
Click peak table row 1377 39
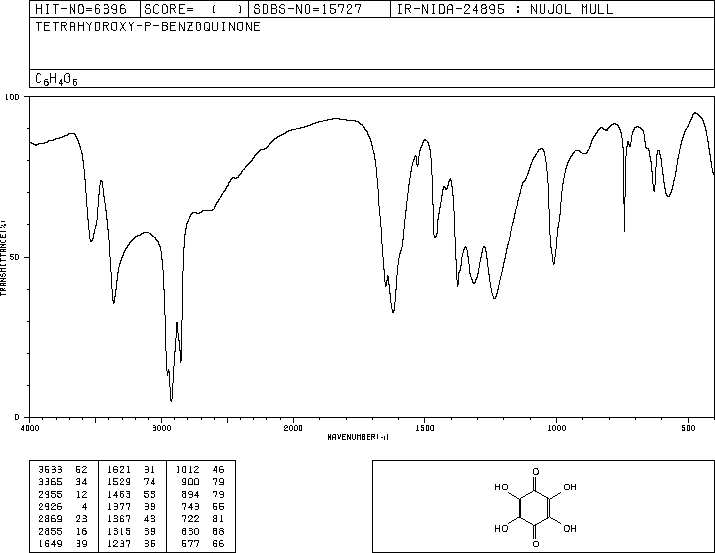point(131,506)
